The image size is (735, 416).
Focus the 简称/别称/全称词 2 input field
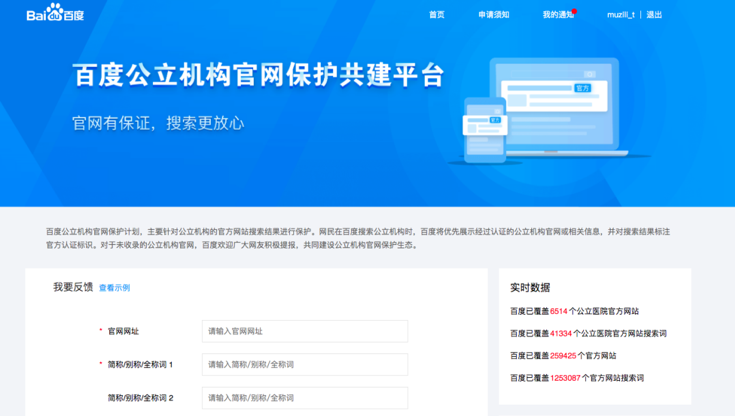pos(305,398)
